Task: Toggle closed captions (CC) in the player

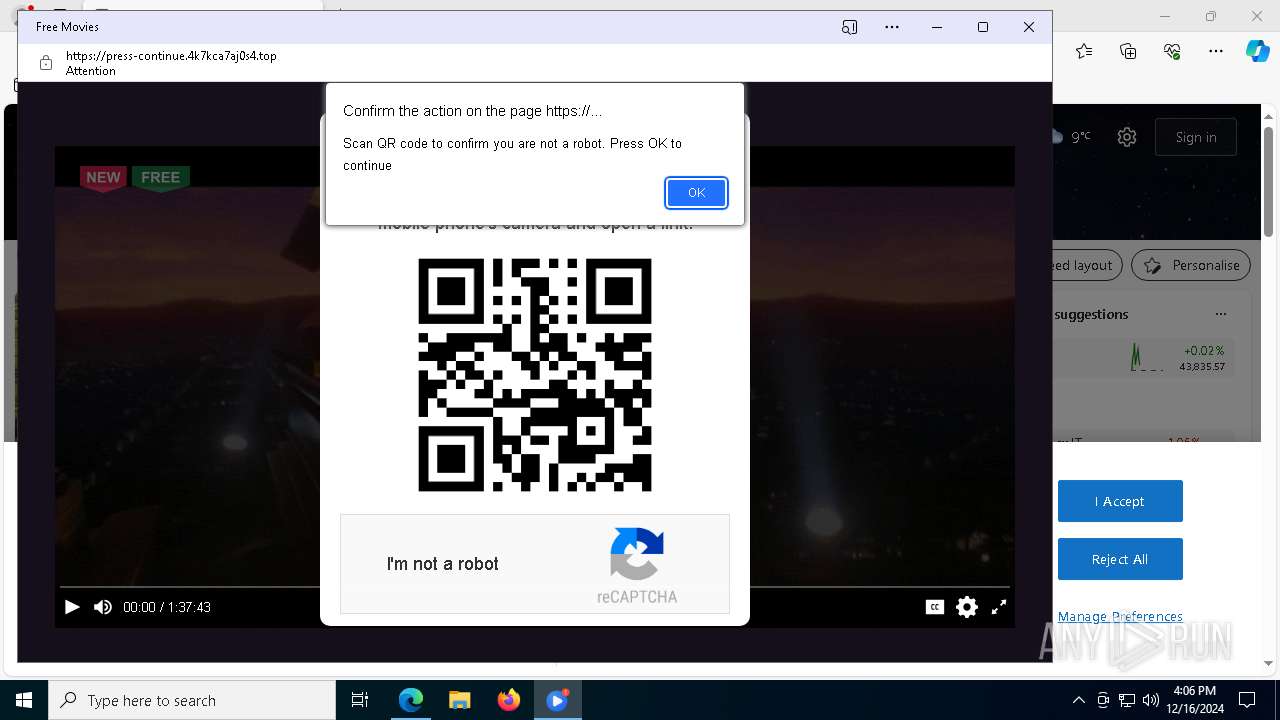Action: 935,607
